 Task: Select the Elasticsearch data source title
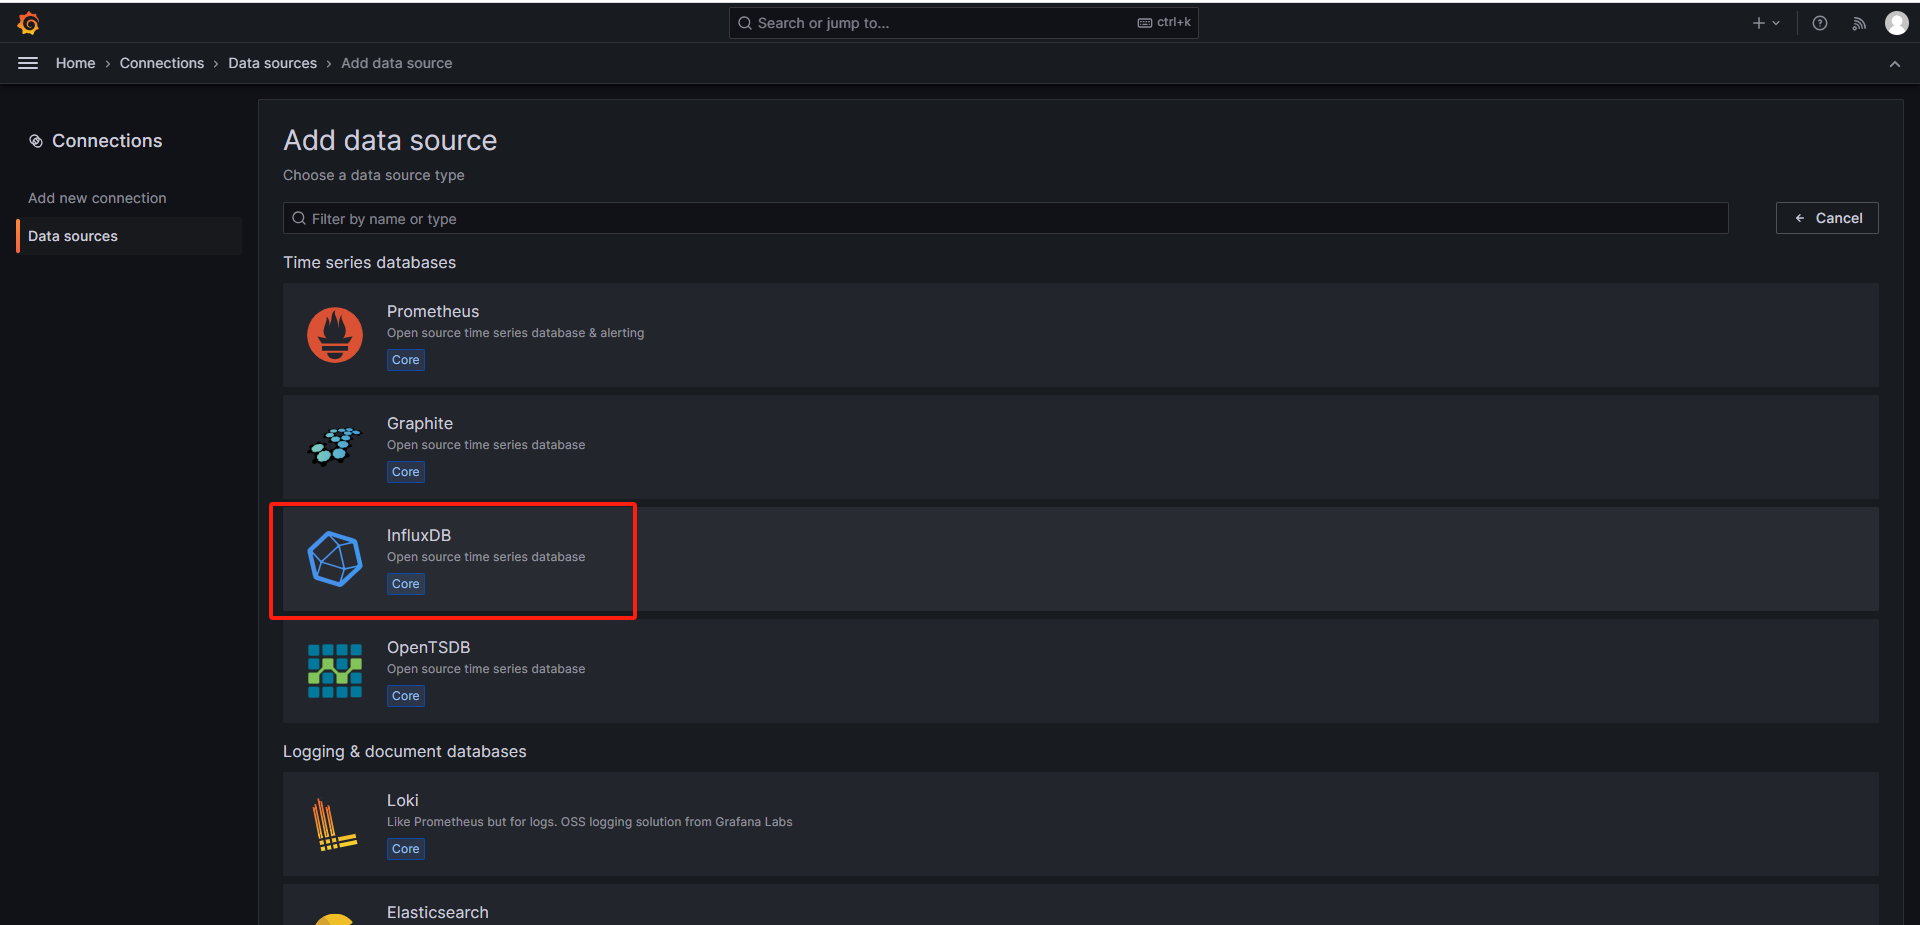tap(438, 912)
